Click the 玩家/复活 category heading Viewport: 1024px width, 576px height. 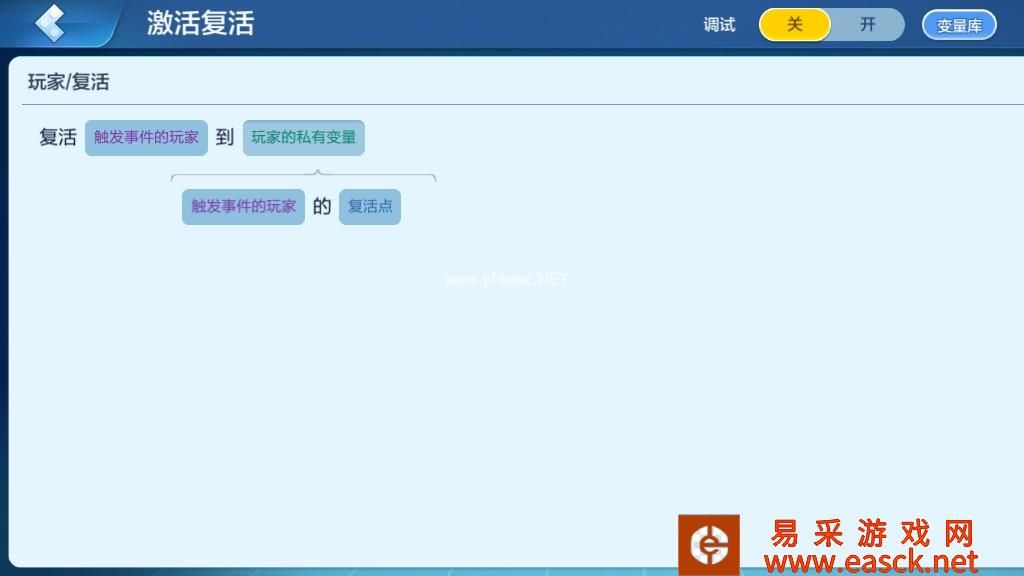pos(69,82)
